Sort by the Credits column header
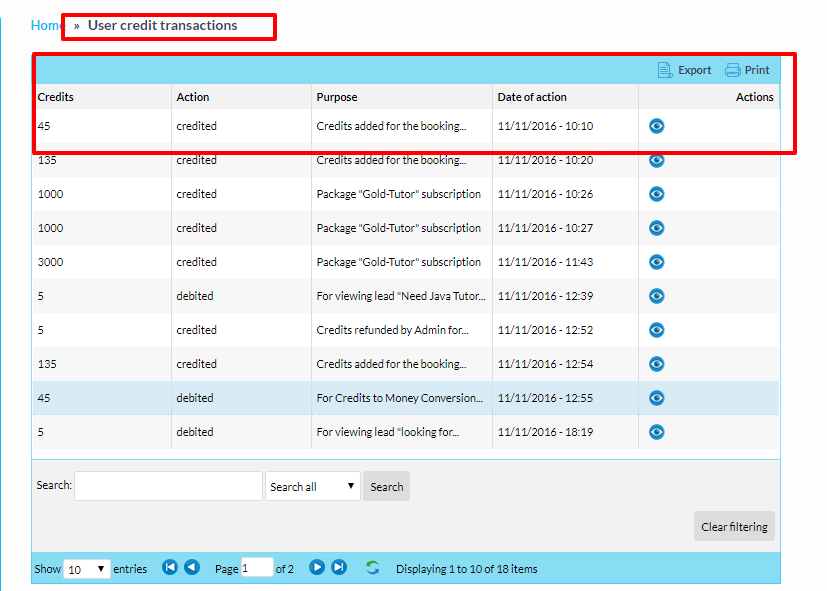Viewport: 827px width, 591px height. click(56, 97)
